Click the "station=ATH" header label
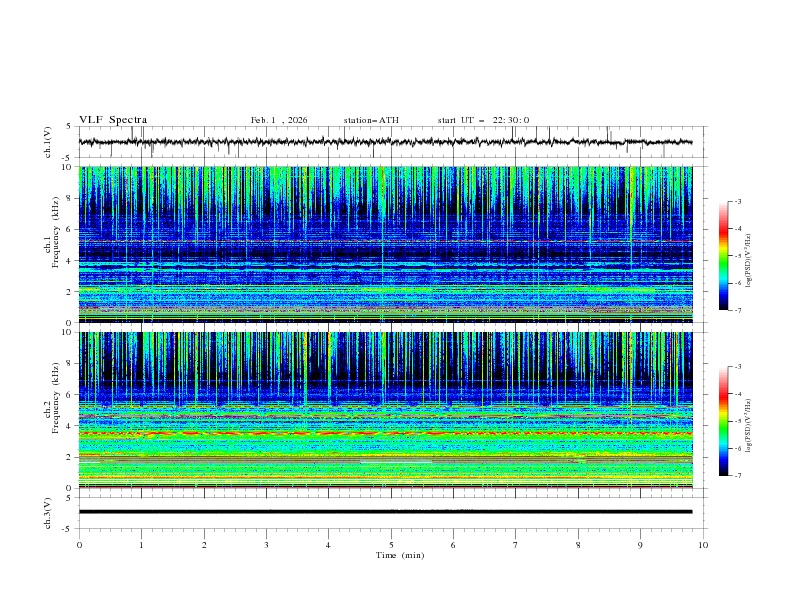The width and height of the screenshot is (792, 612). point(371,120)
